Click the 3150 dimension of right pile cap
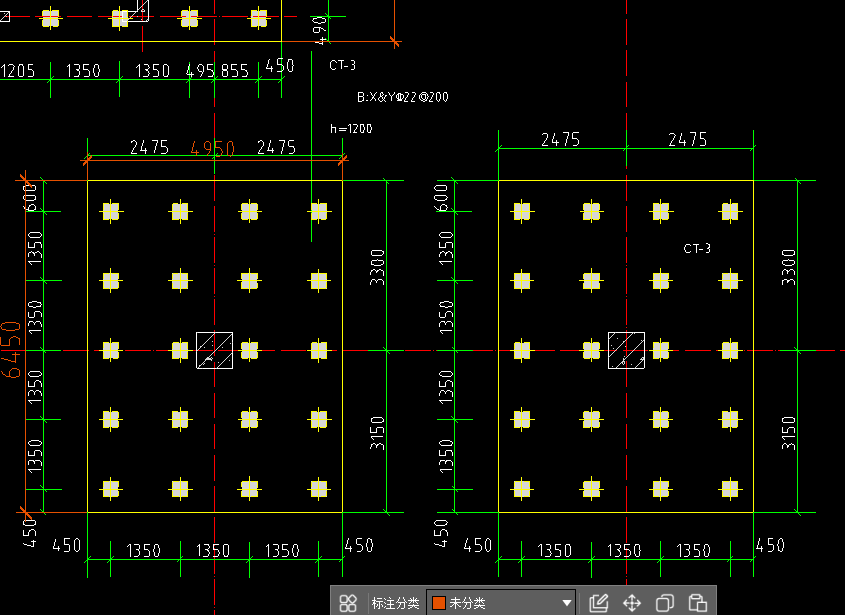845x615 pixels. [x=788, y=433]
